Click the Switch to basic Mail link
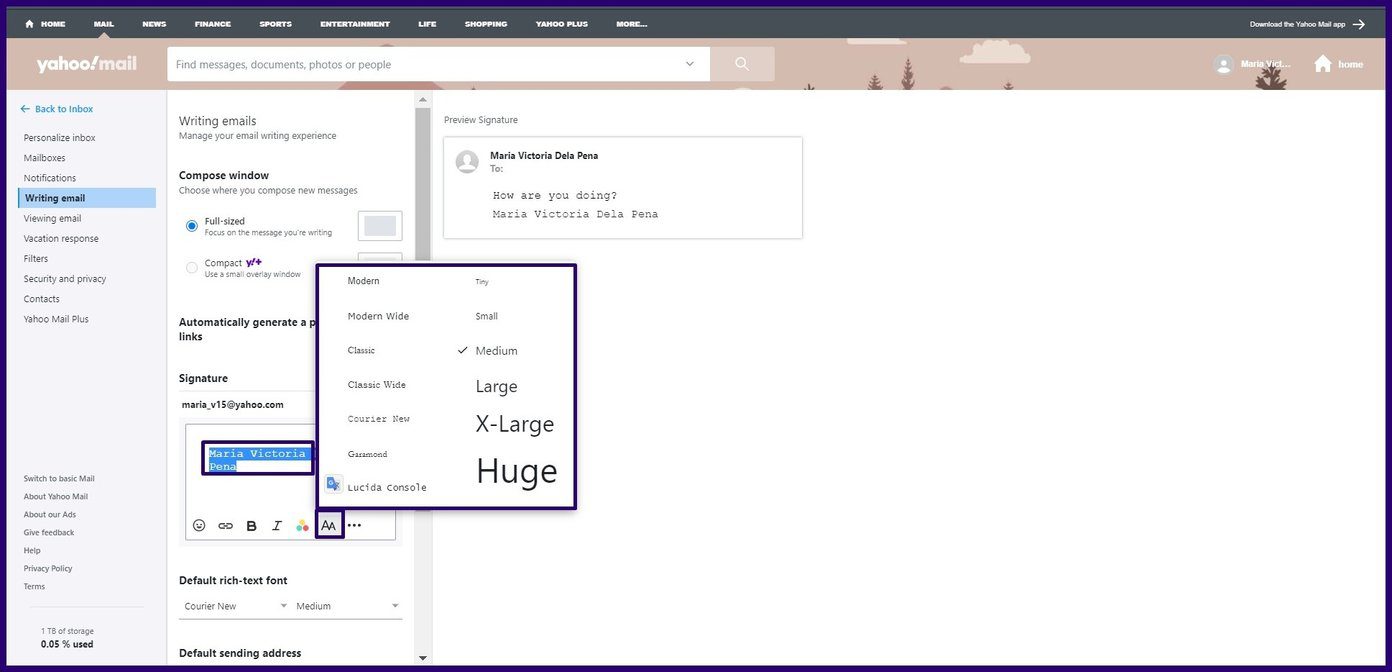The height and width of the screenshot is (672, 1392). [x=59, y=479]
